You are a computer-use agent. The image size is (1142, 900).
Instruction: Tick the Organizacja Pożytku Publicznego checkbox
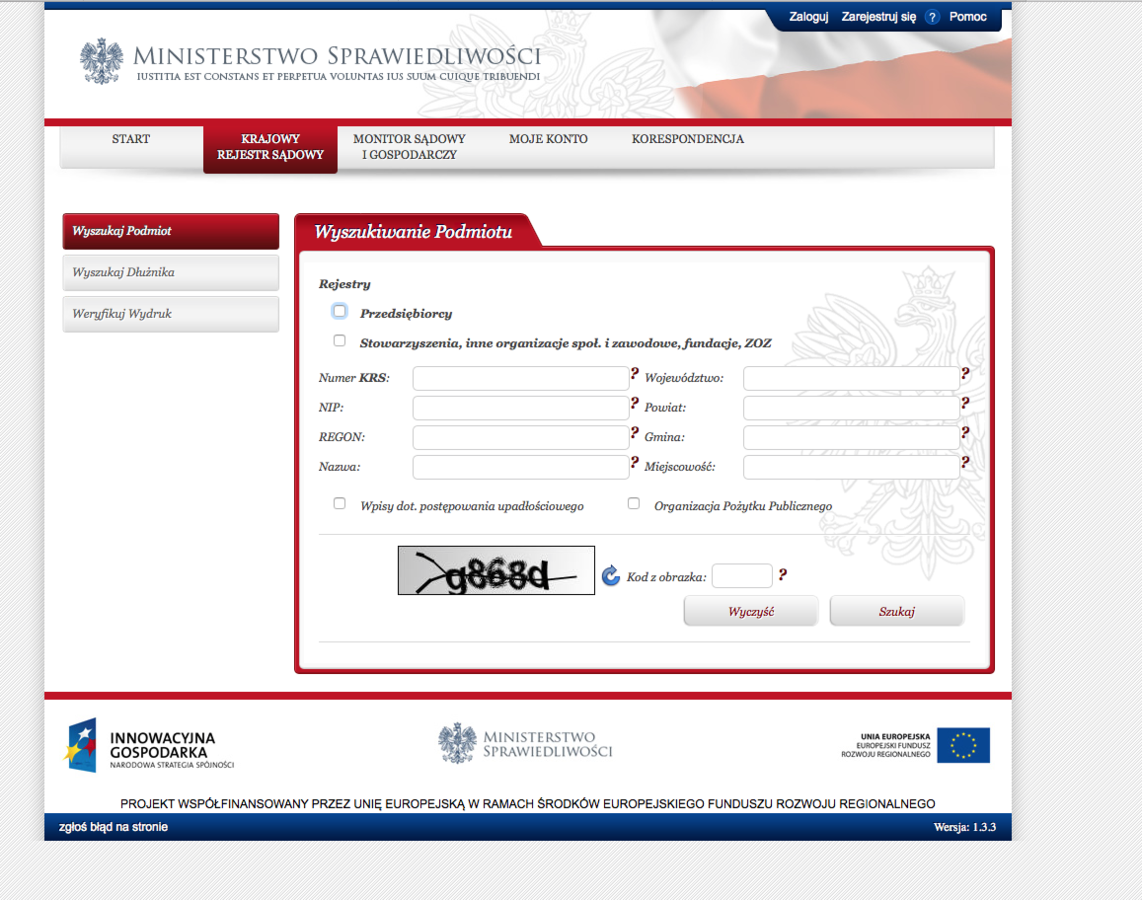(x=633, y=504)
